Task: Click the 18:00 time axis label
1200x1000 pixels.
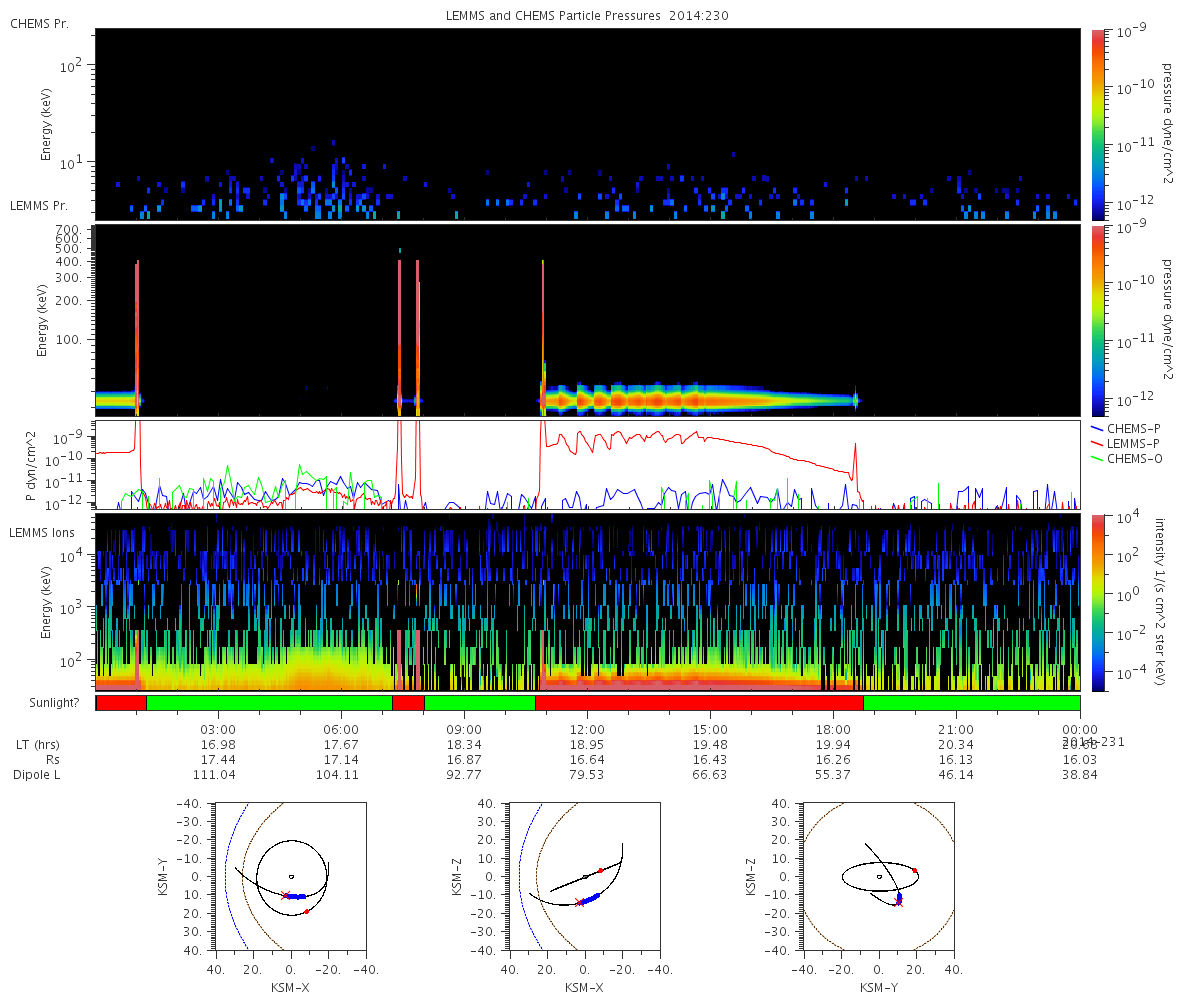Action: (x=833, y=729)
